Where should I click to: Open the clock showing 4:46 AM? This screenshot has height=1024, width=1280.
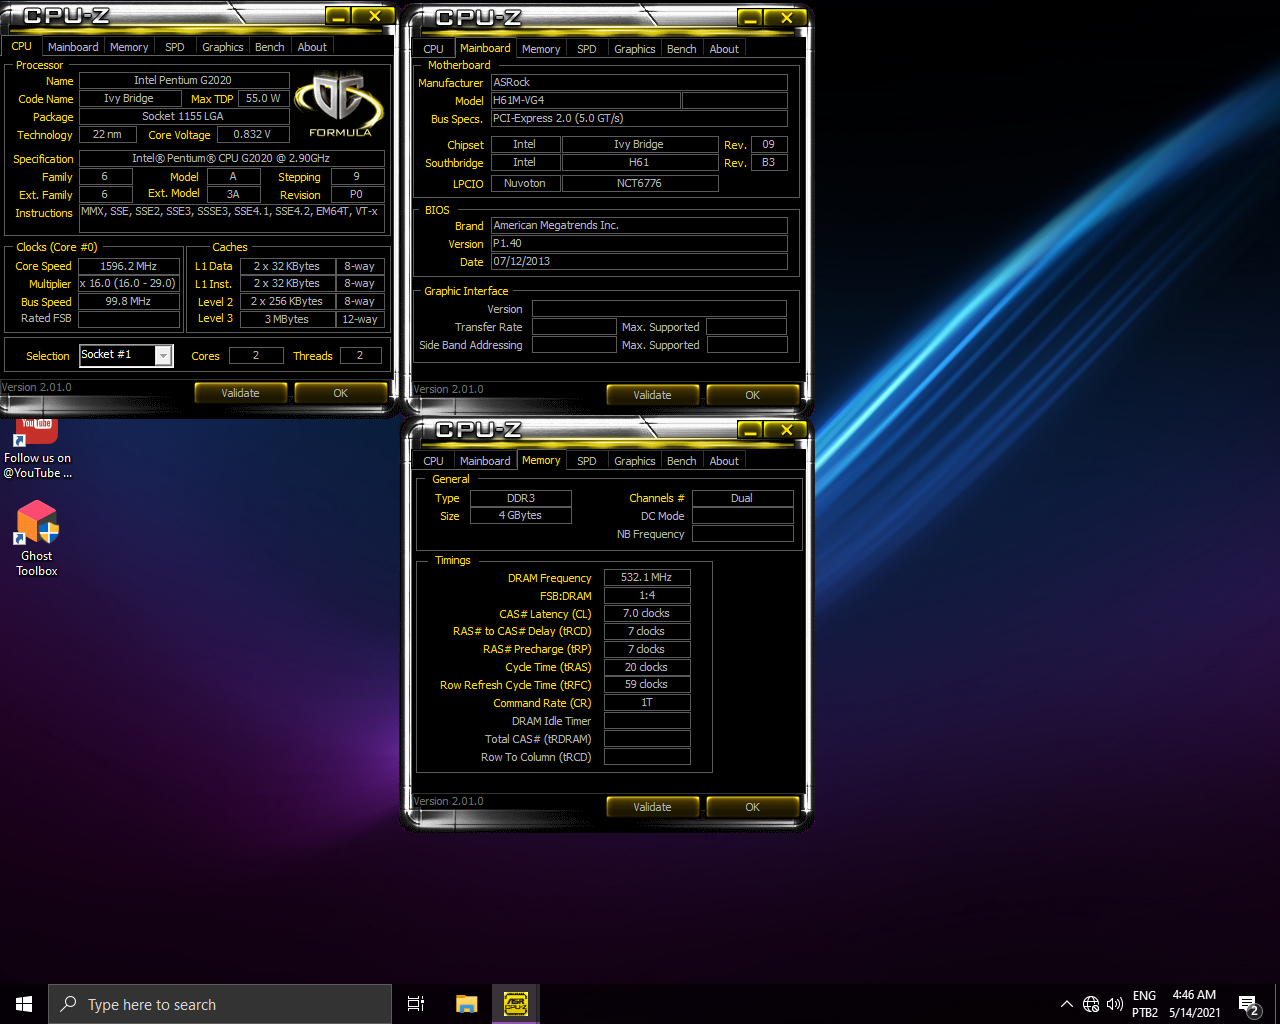[x=1194, y=1004]
